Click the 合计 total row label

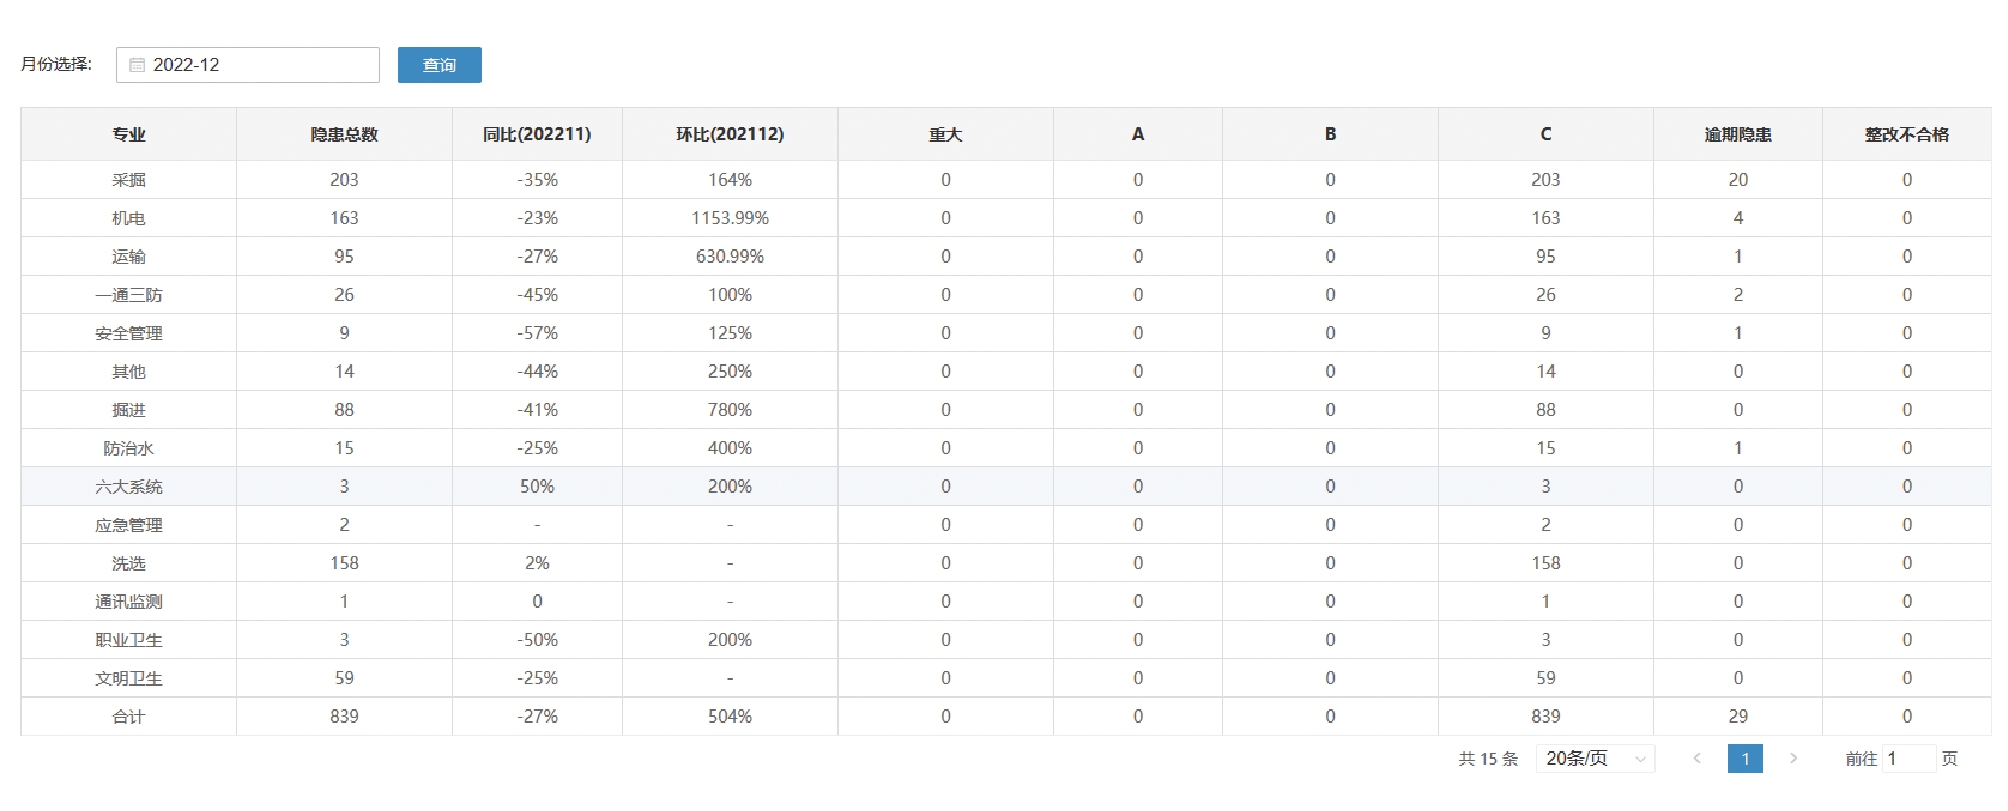click(129, 717)
